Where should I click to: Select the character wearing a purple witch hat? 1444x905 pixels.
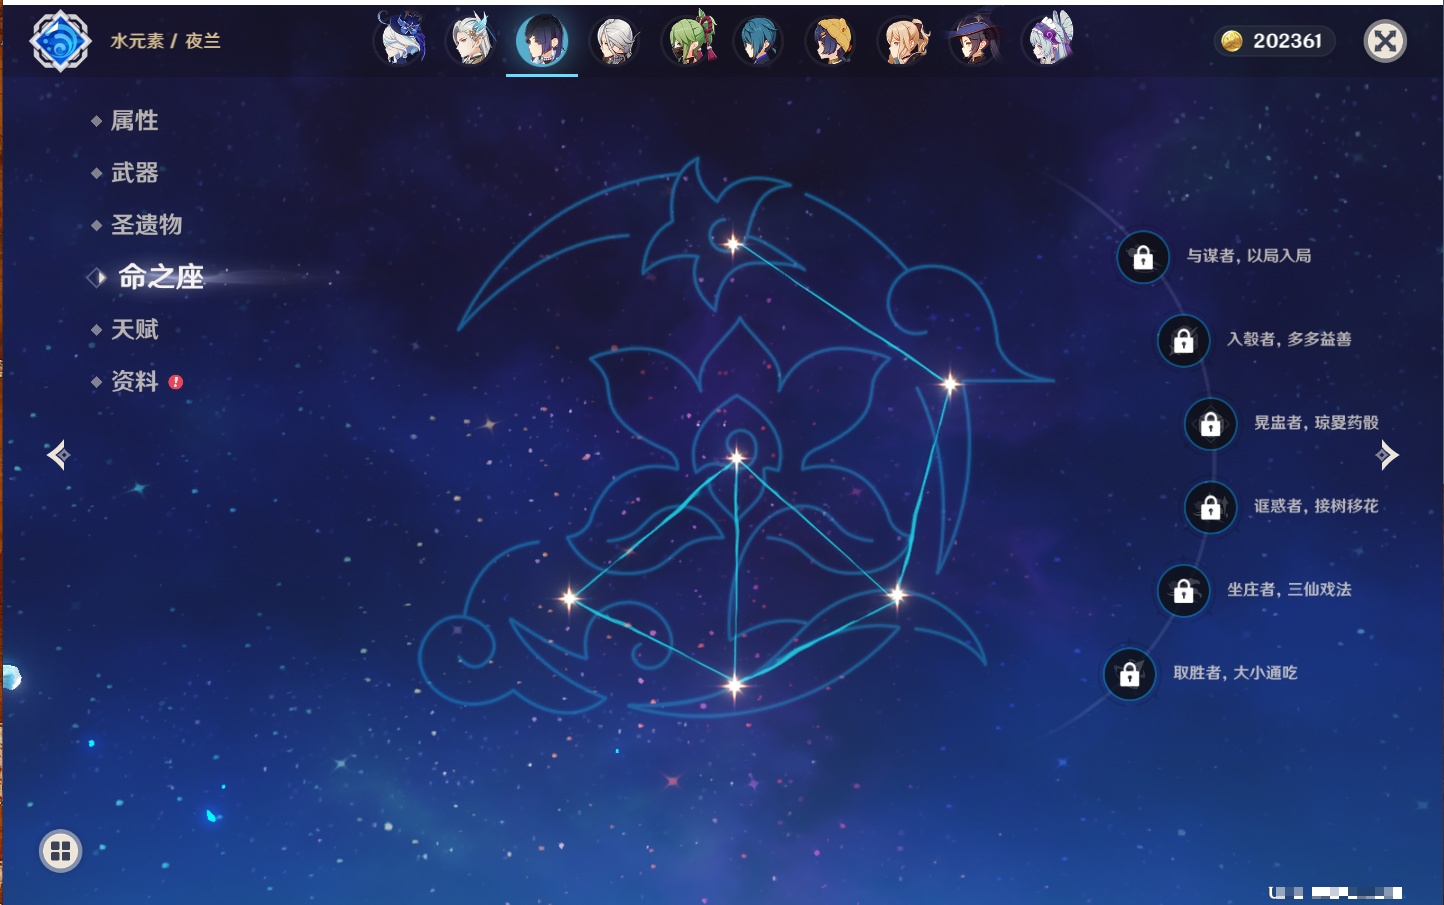976,41
